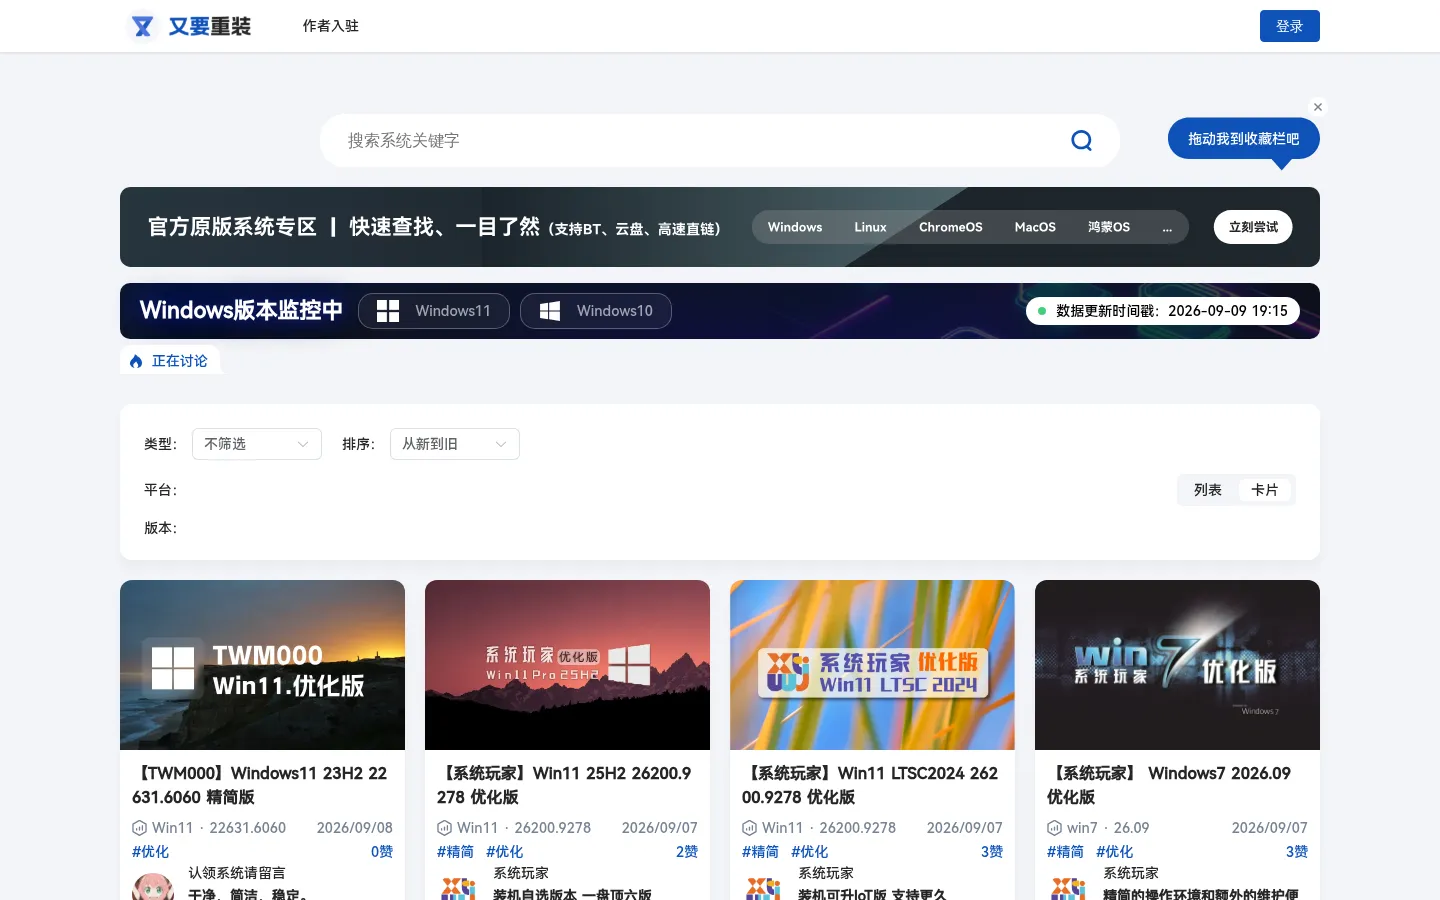Click 3赞 on the Windows7 card
The image size is (1440, 900).
pos(1297,852)
